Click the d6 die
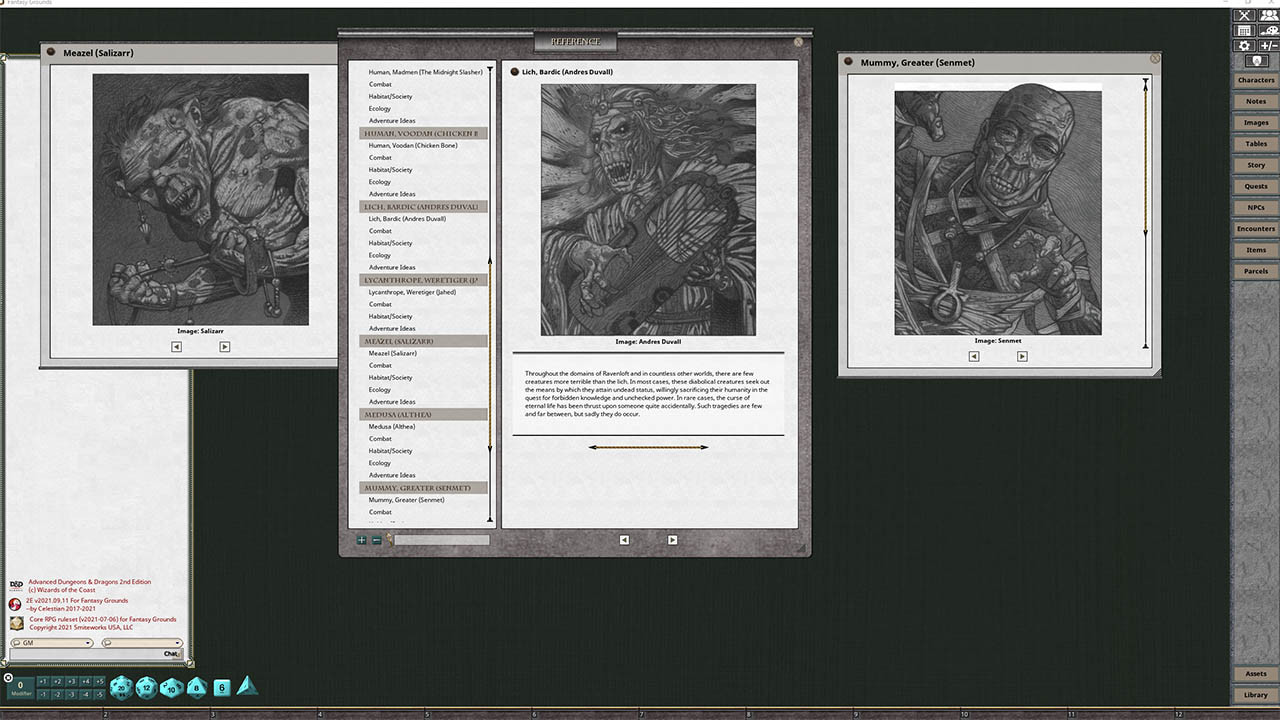The height and width of the screenshot is (720, 1280). 222,687
